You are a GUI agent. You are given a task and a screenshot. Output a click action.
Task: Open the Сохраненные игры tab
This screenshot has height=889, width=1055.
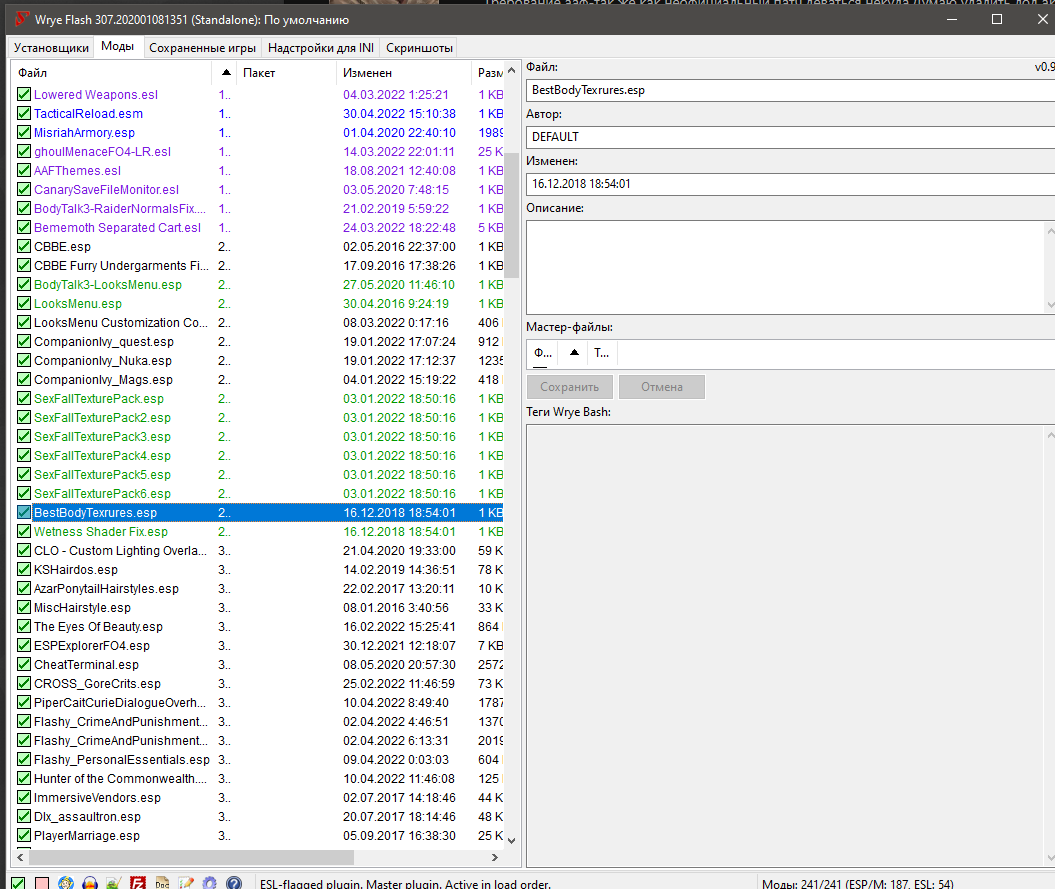click(203, 48)
